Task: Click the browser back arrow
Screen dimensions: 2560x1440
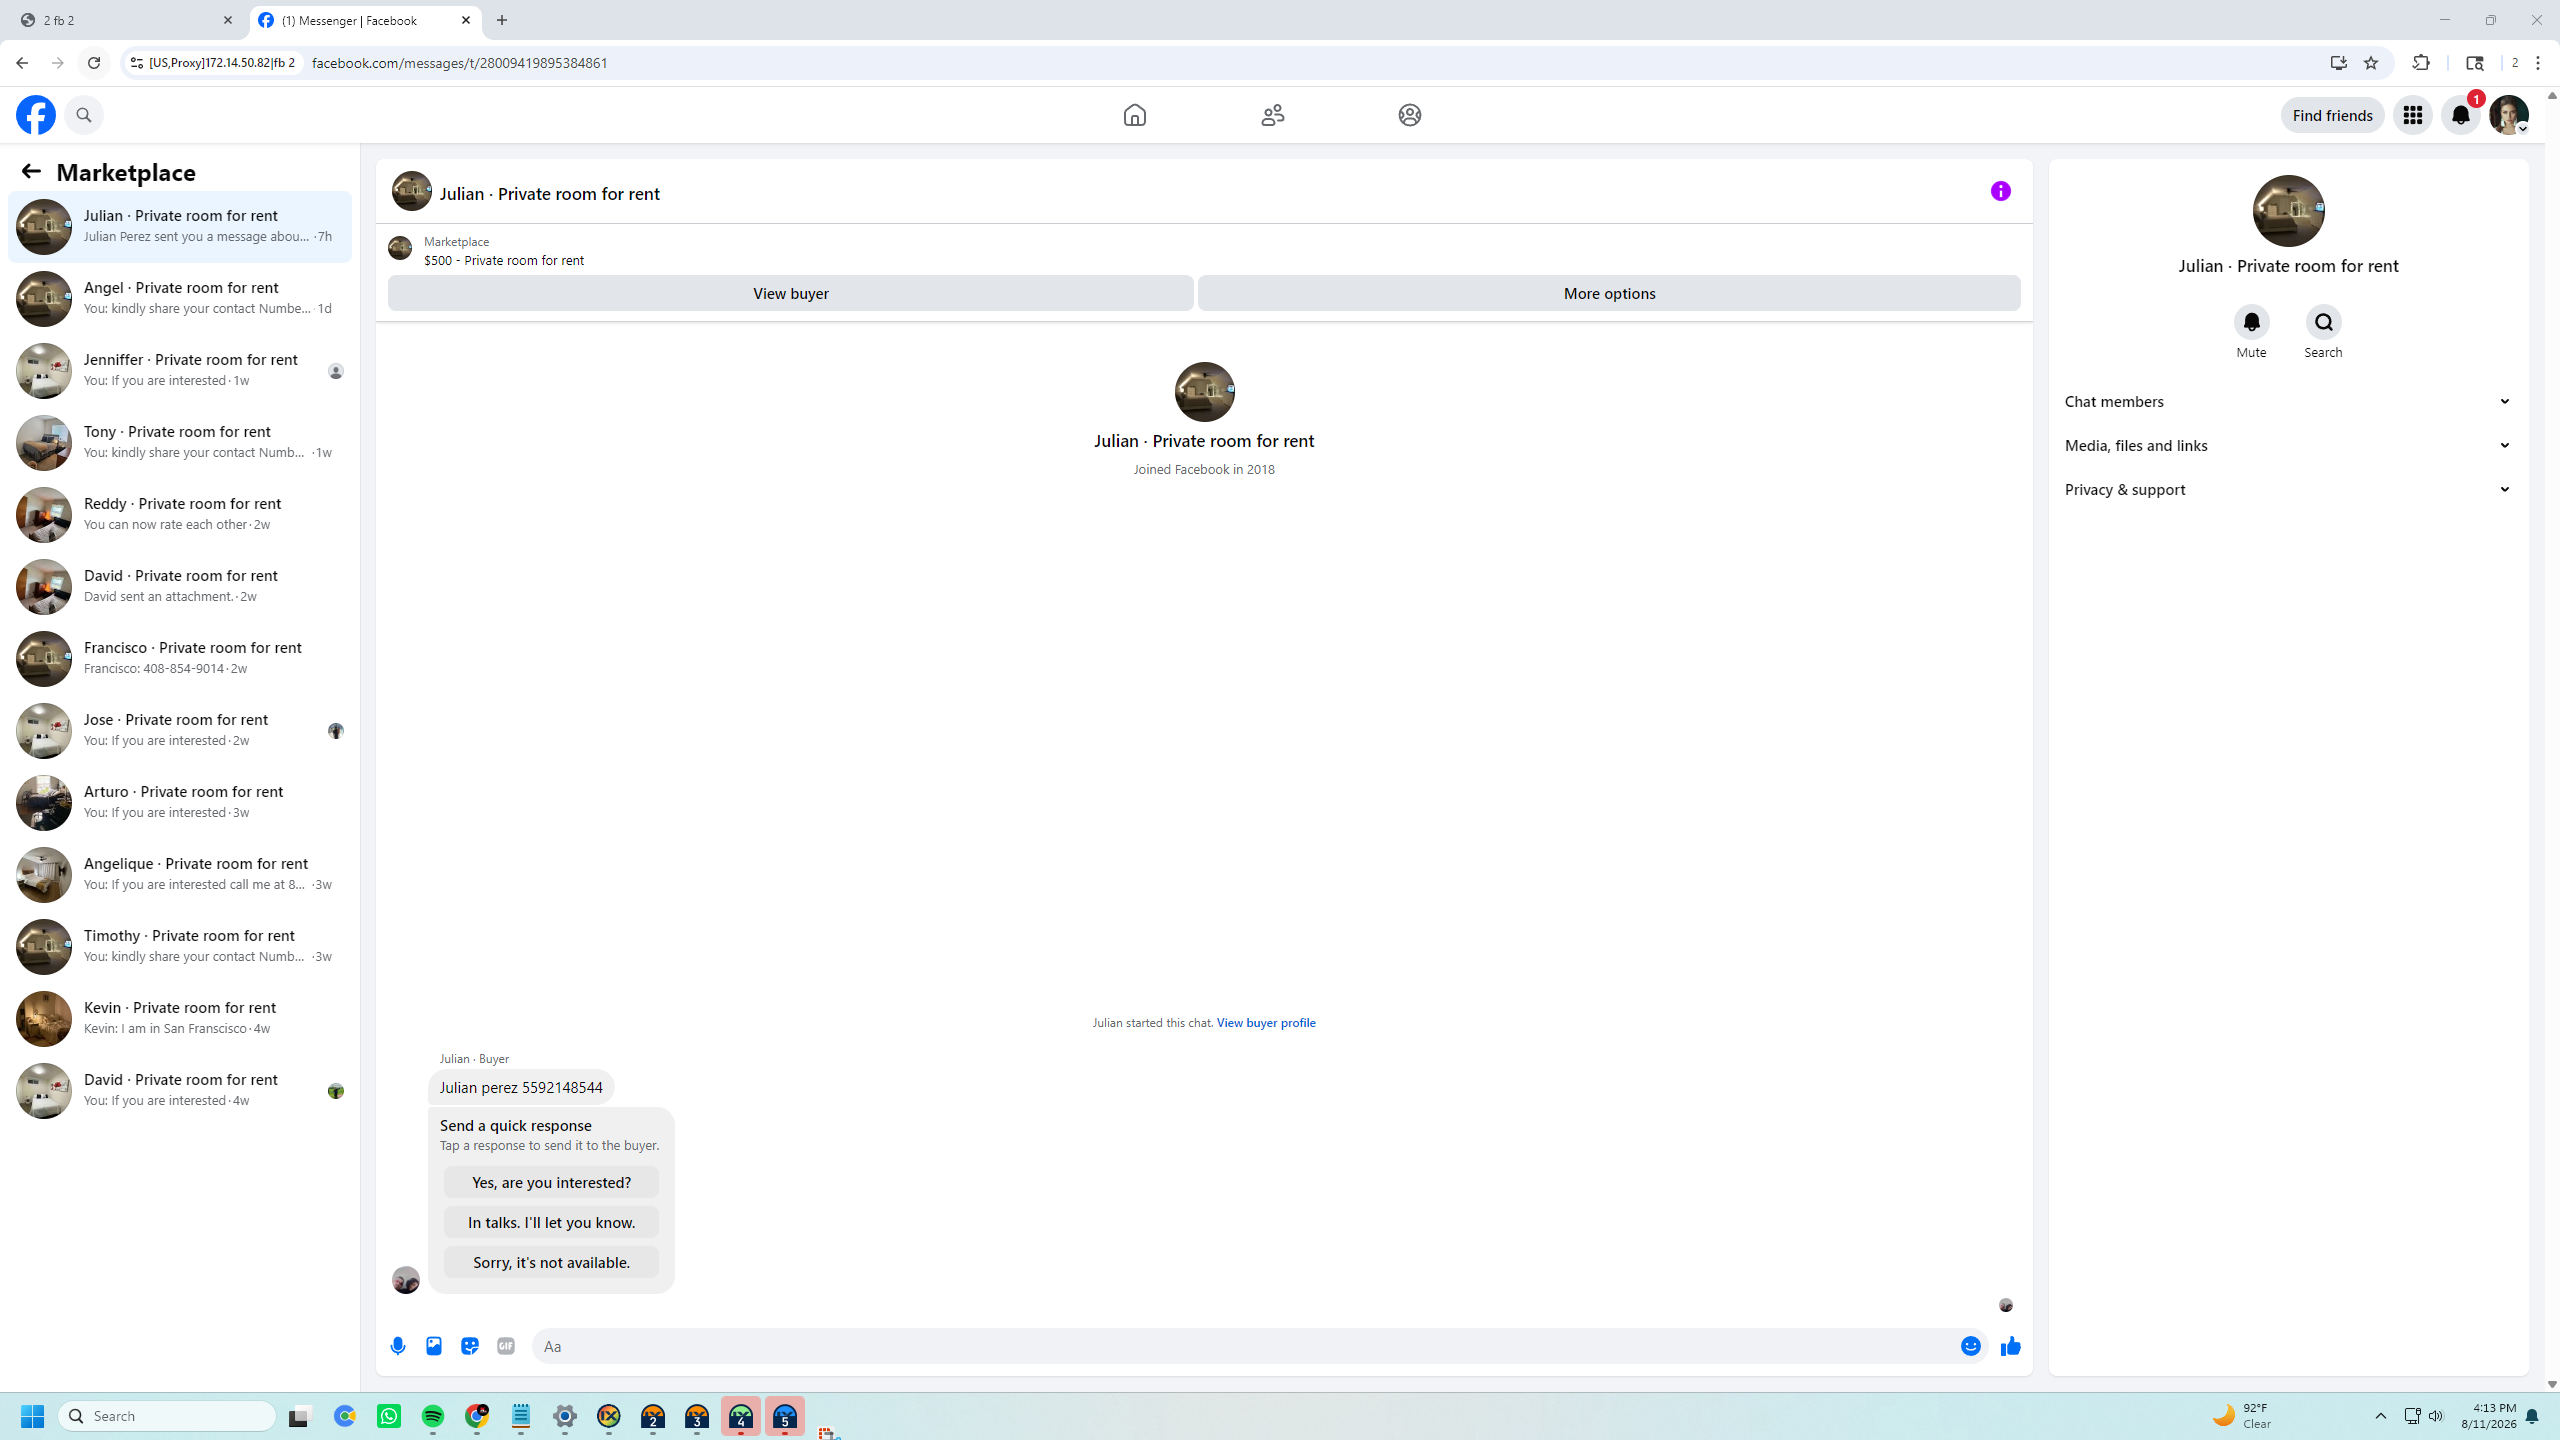Action: 22,63
